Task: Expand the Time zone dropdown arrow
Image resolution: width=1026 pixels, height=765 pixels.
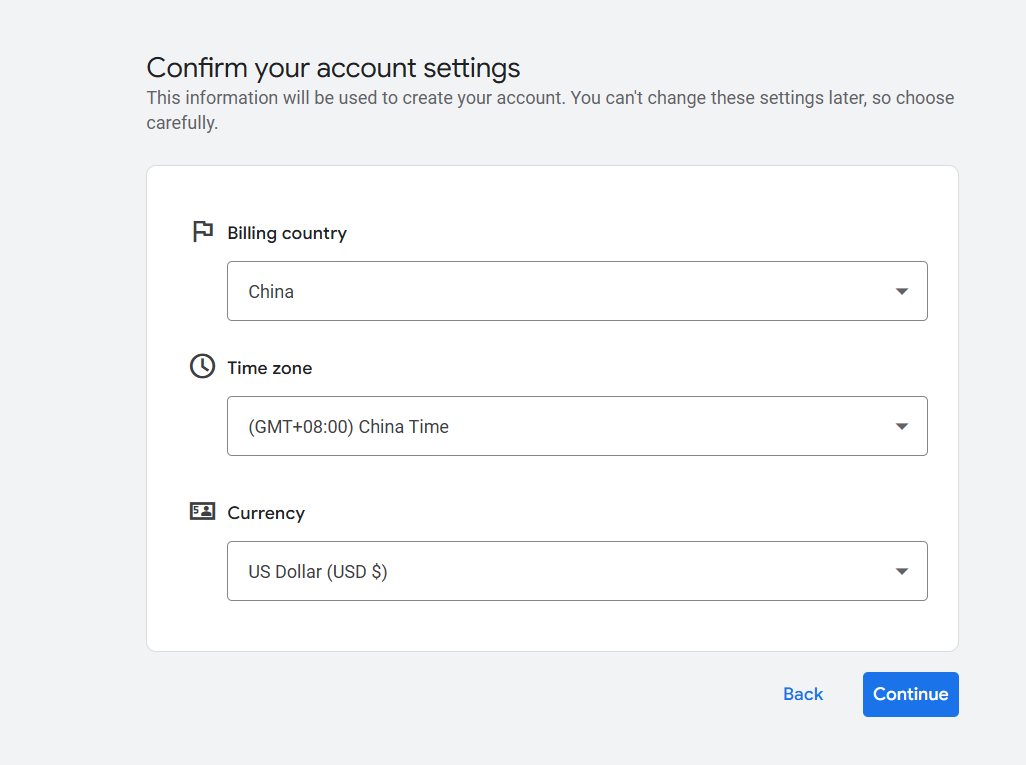Action: pos(901,427)
